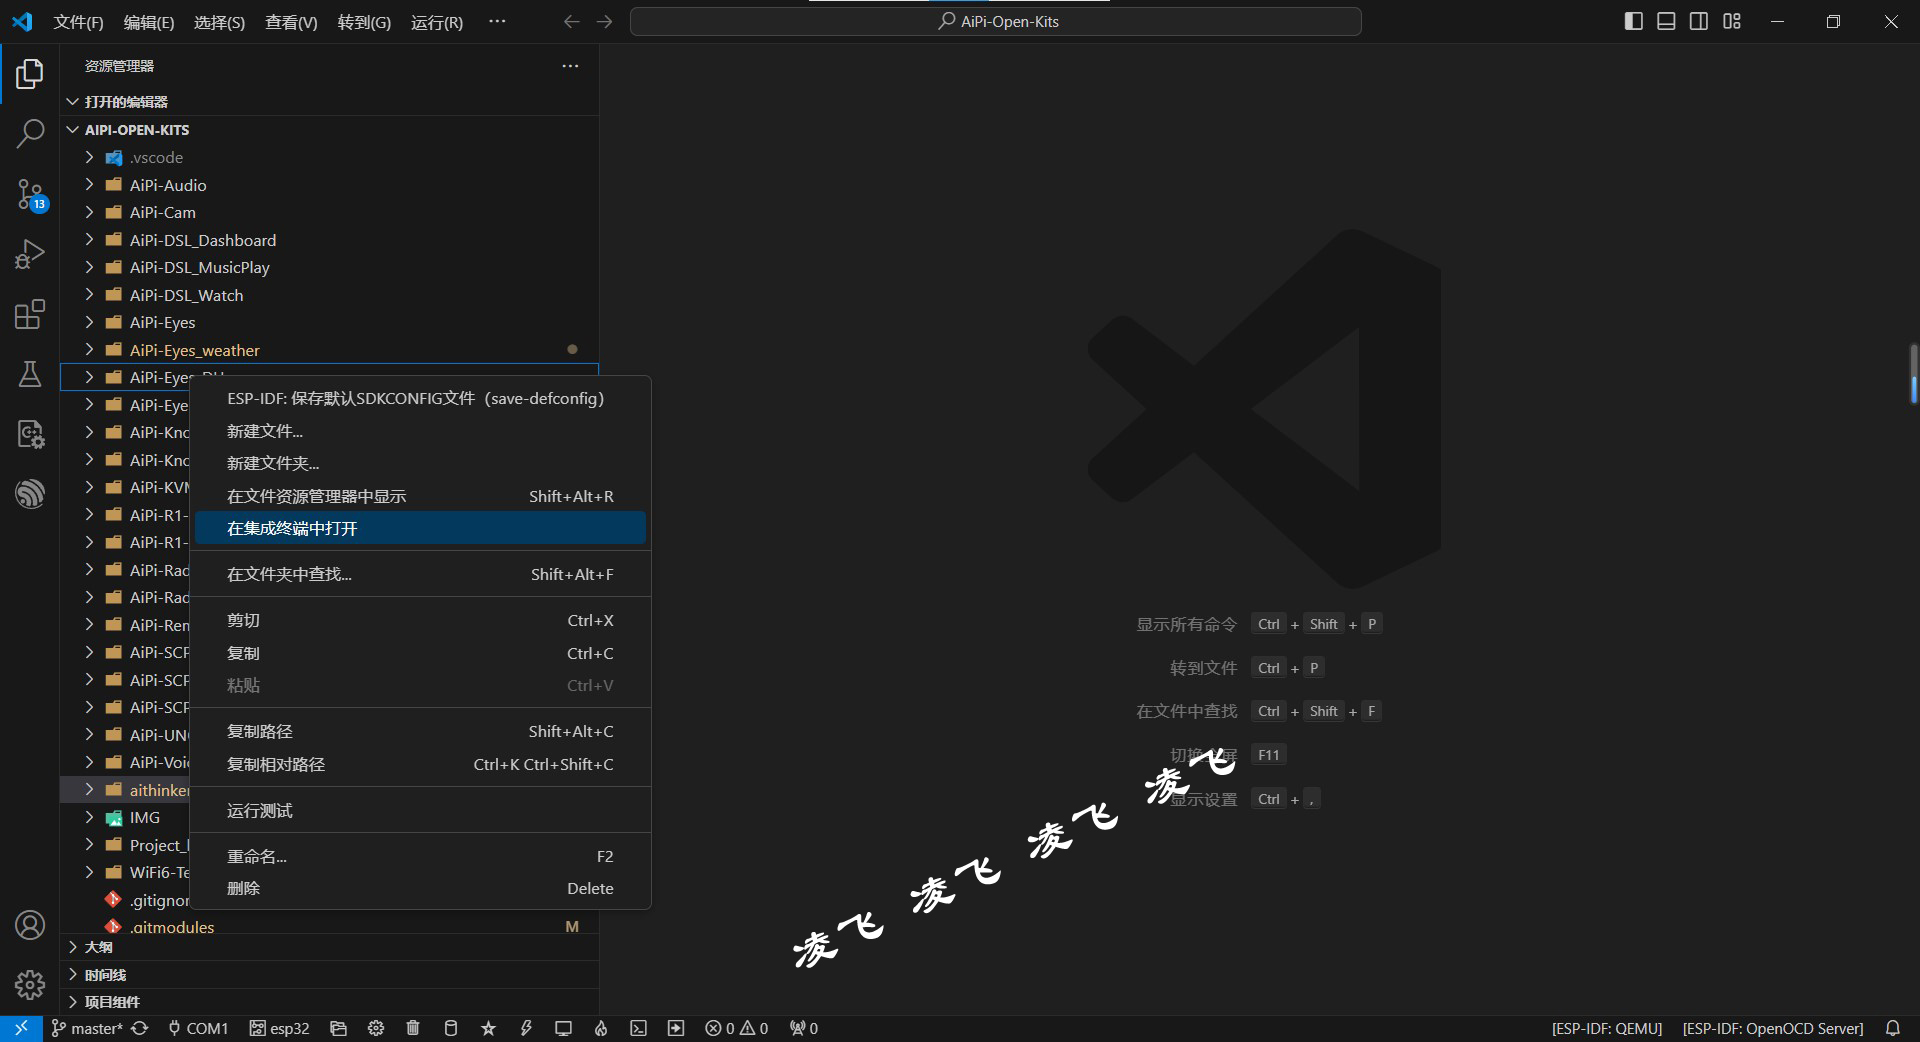Open the ESP-IDF Espressif icon in activity bar
The image size is (1920, 1042).
click(x=30, y=494)
